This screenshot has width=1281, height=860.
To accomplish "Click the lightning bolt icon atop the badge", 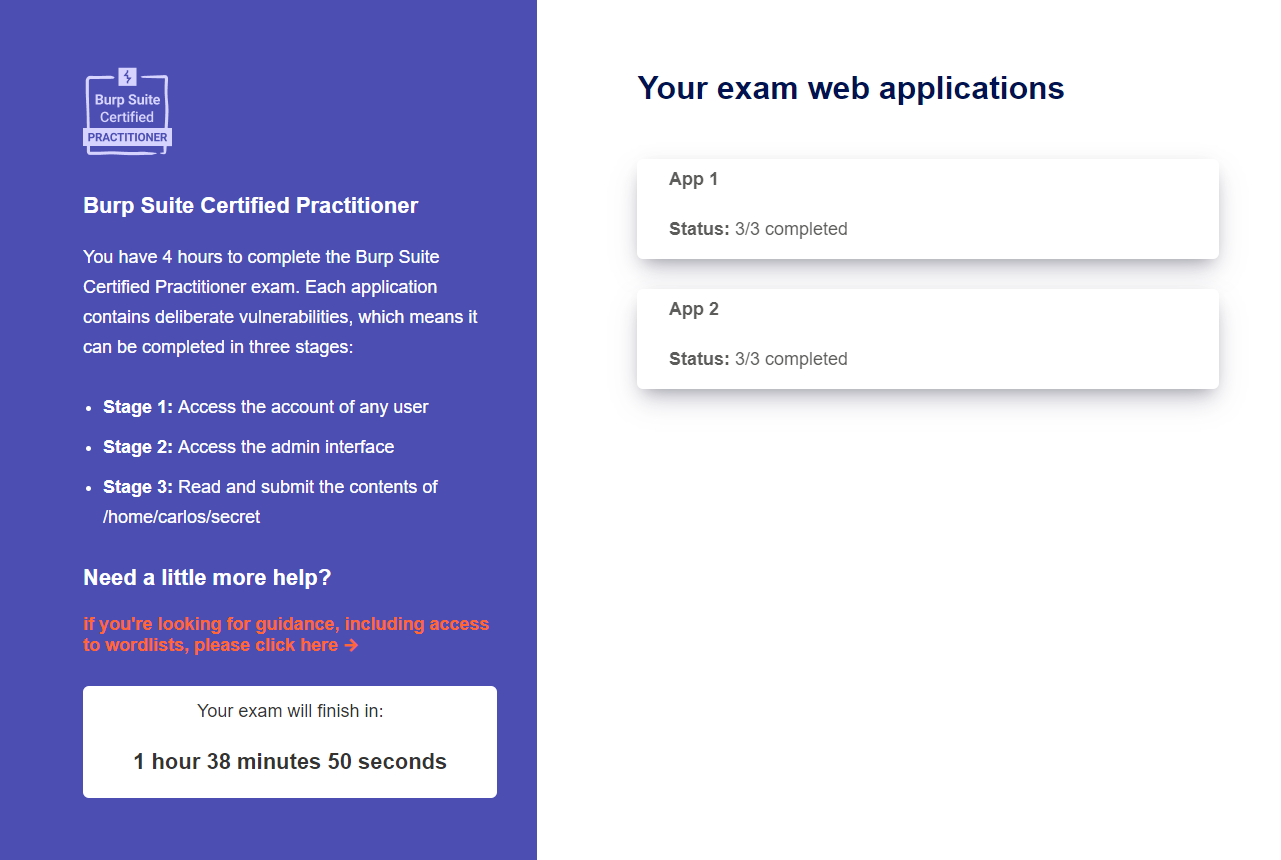I will pyautogui.click(x=127, y=76).
